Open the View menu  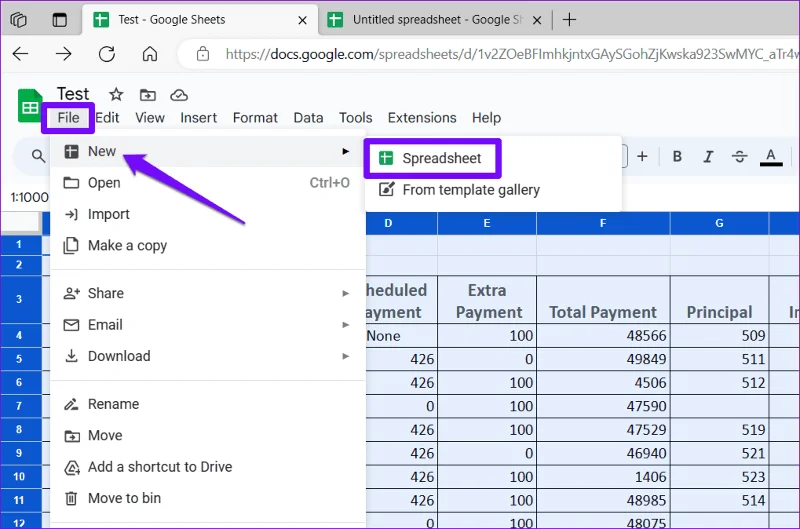pos(150,118)
